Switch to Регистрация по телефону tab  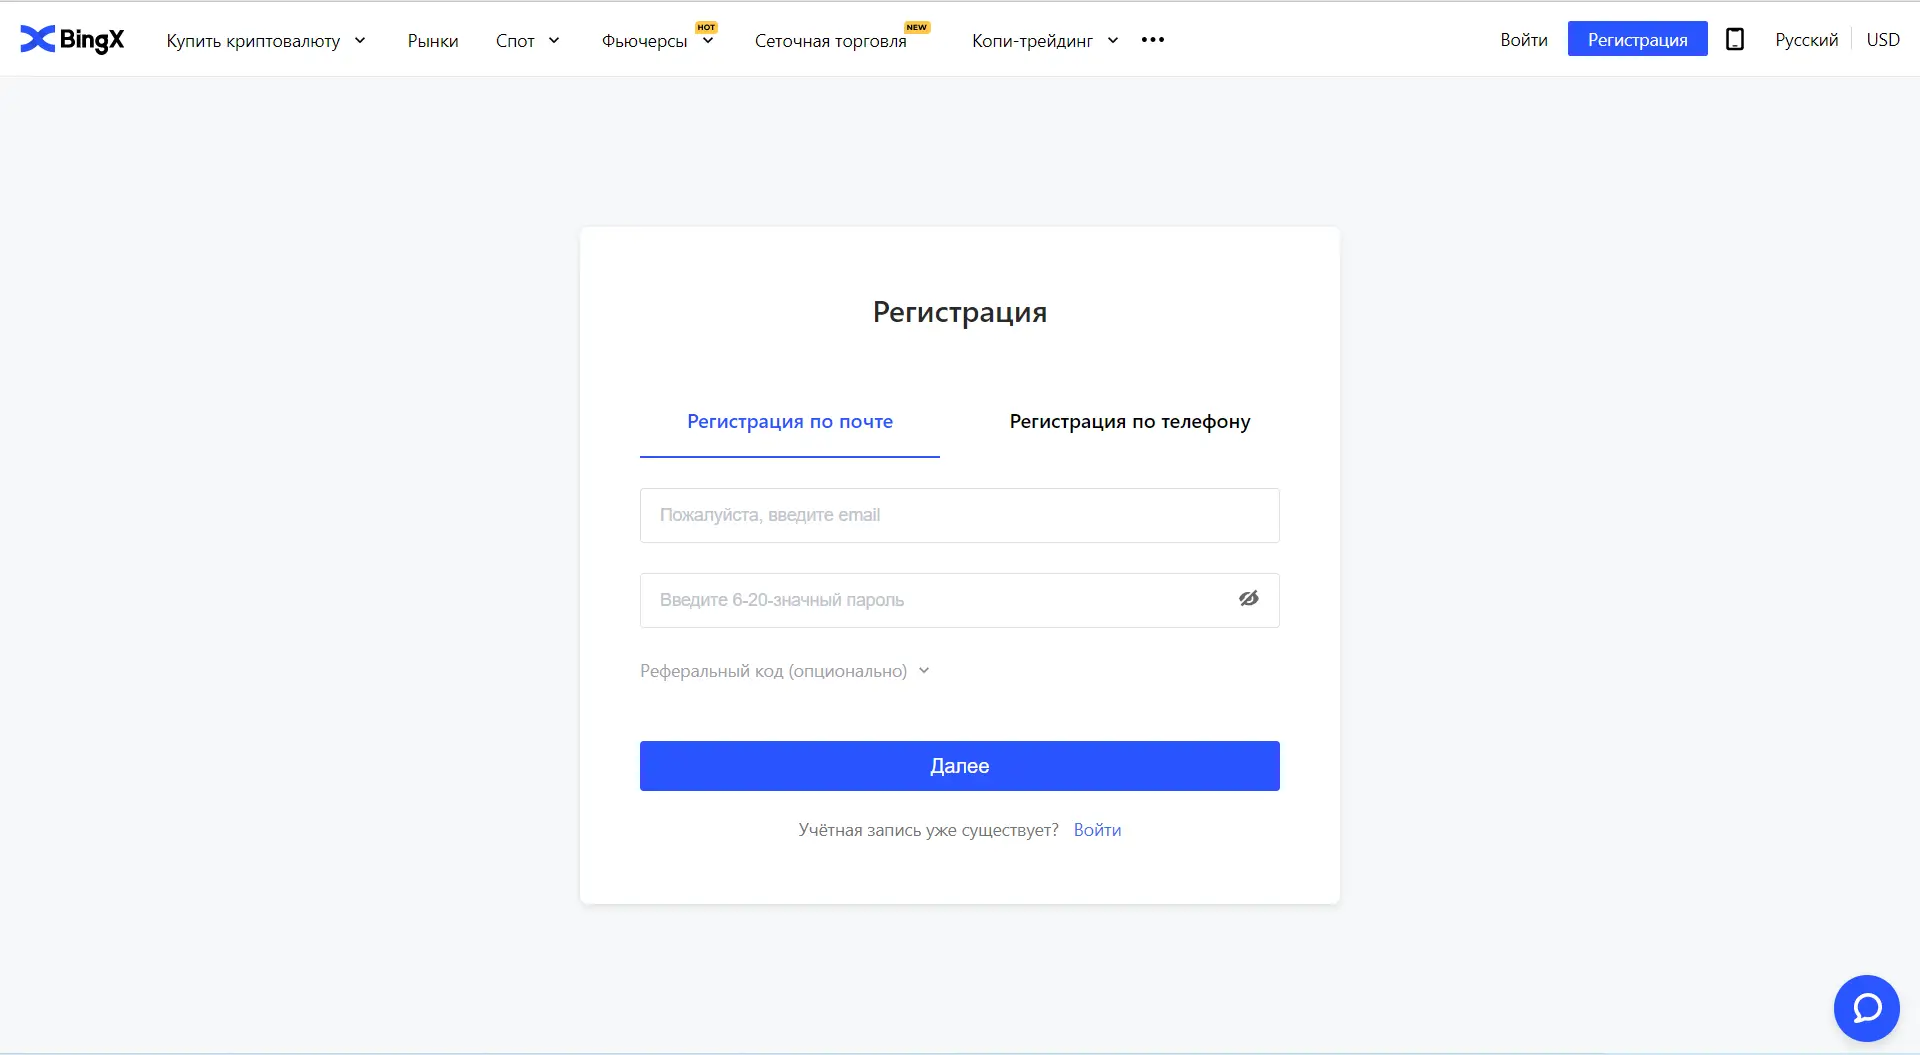click(1129, 422)
